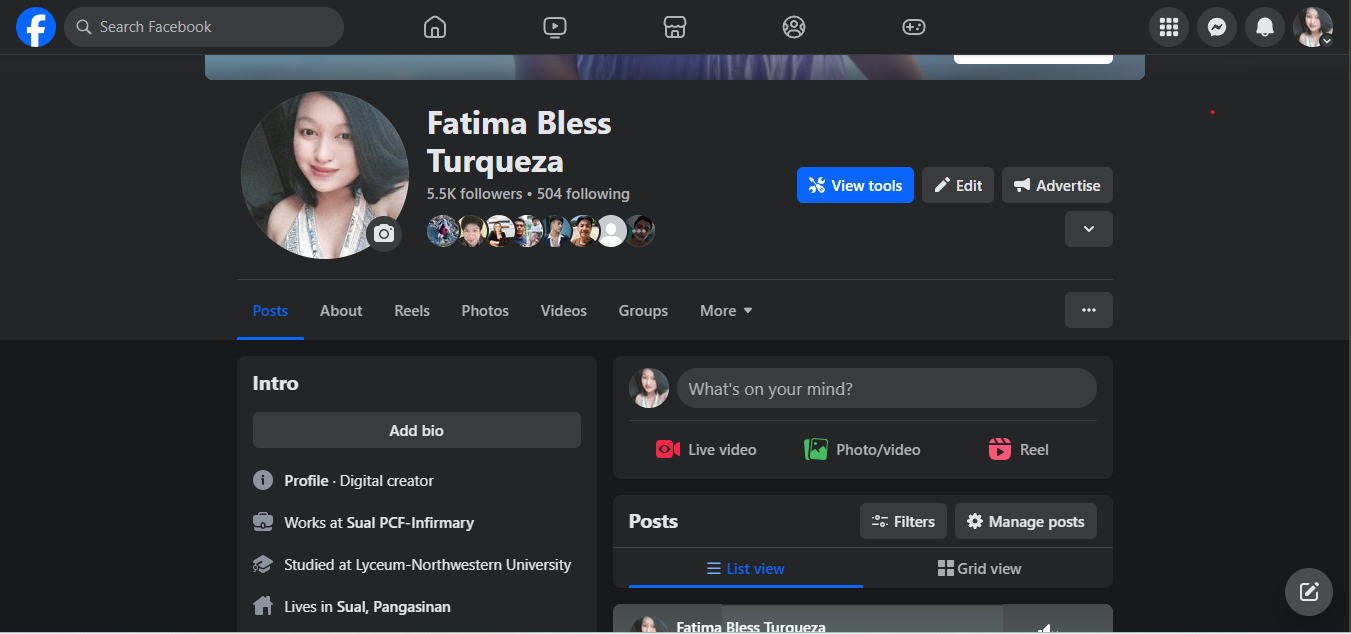
Task: Click the Fatima Bless Turqueza post author name
Action: click(x=751, y=627)
